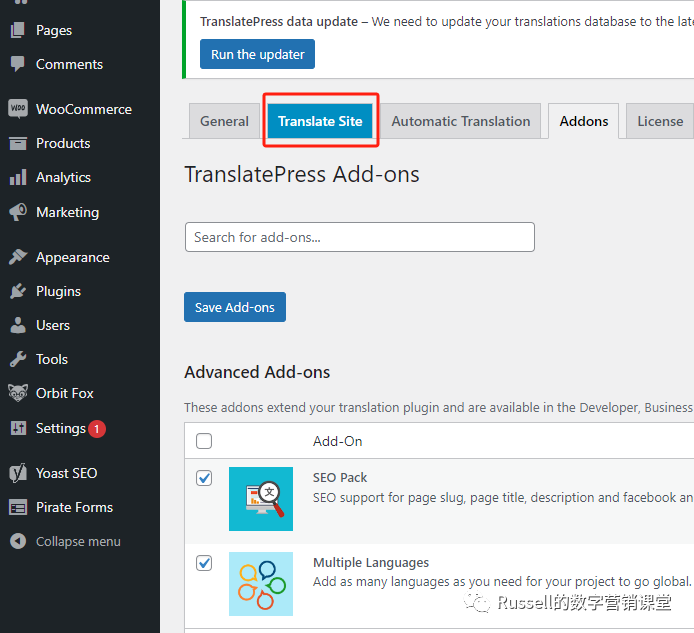This screenshot has height=633, width=694.
Task: Focus the Search for add-ons field
Action: pyautogui.click(x=360, y=237)
